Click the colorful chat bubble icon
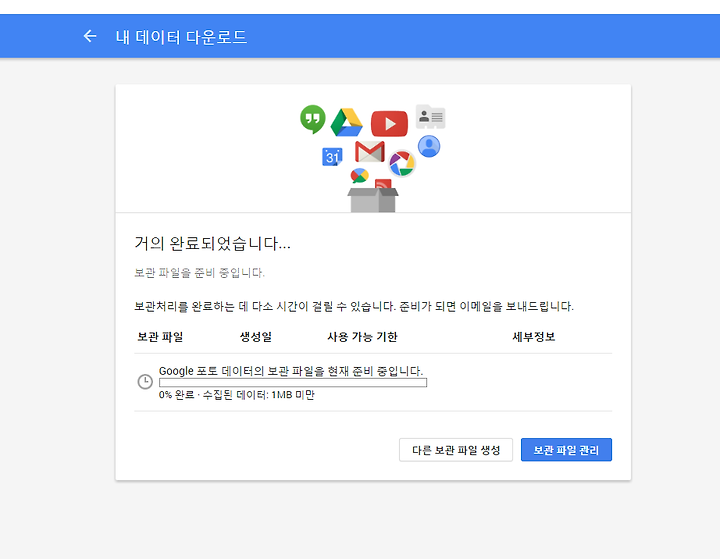This screenshot has height=559, width=720. coord(359,175)
